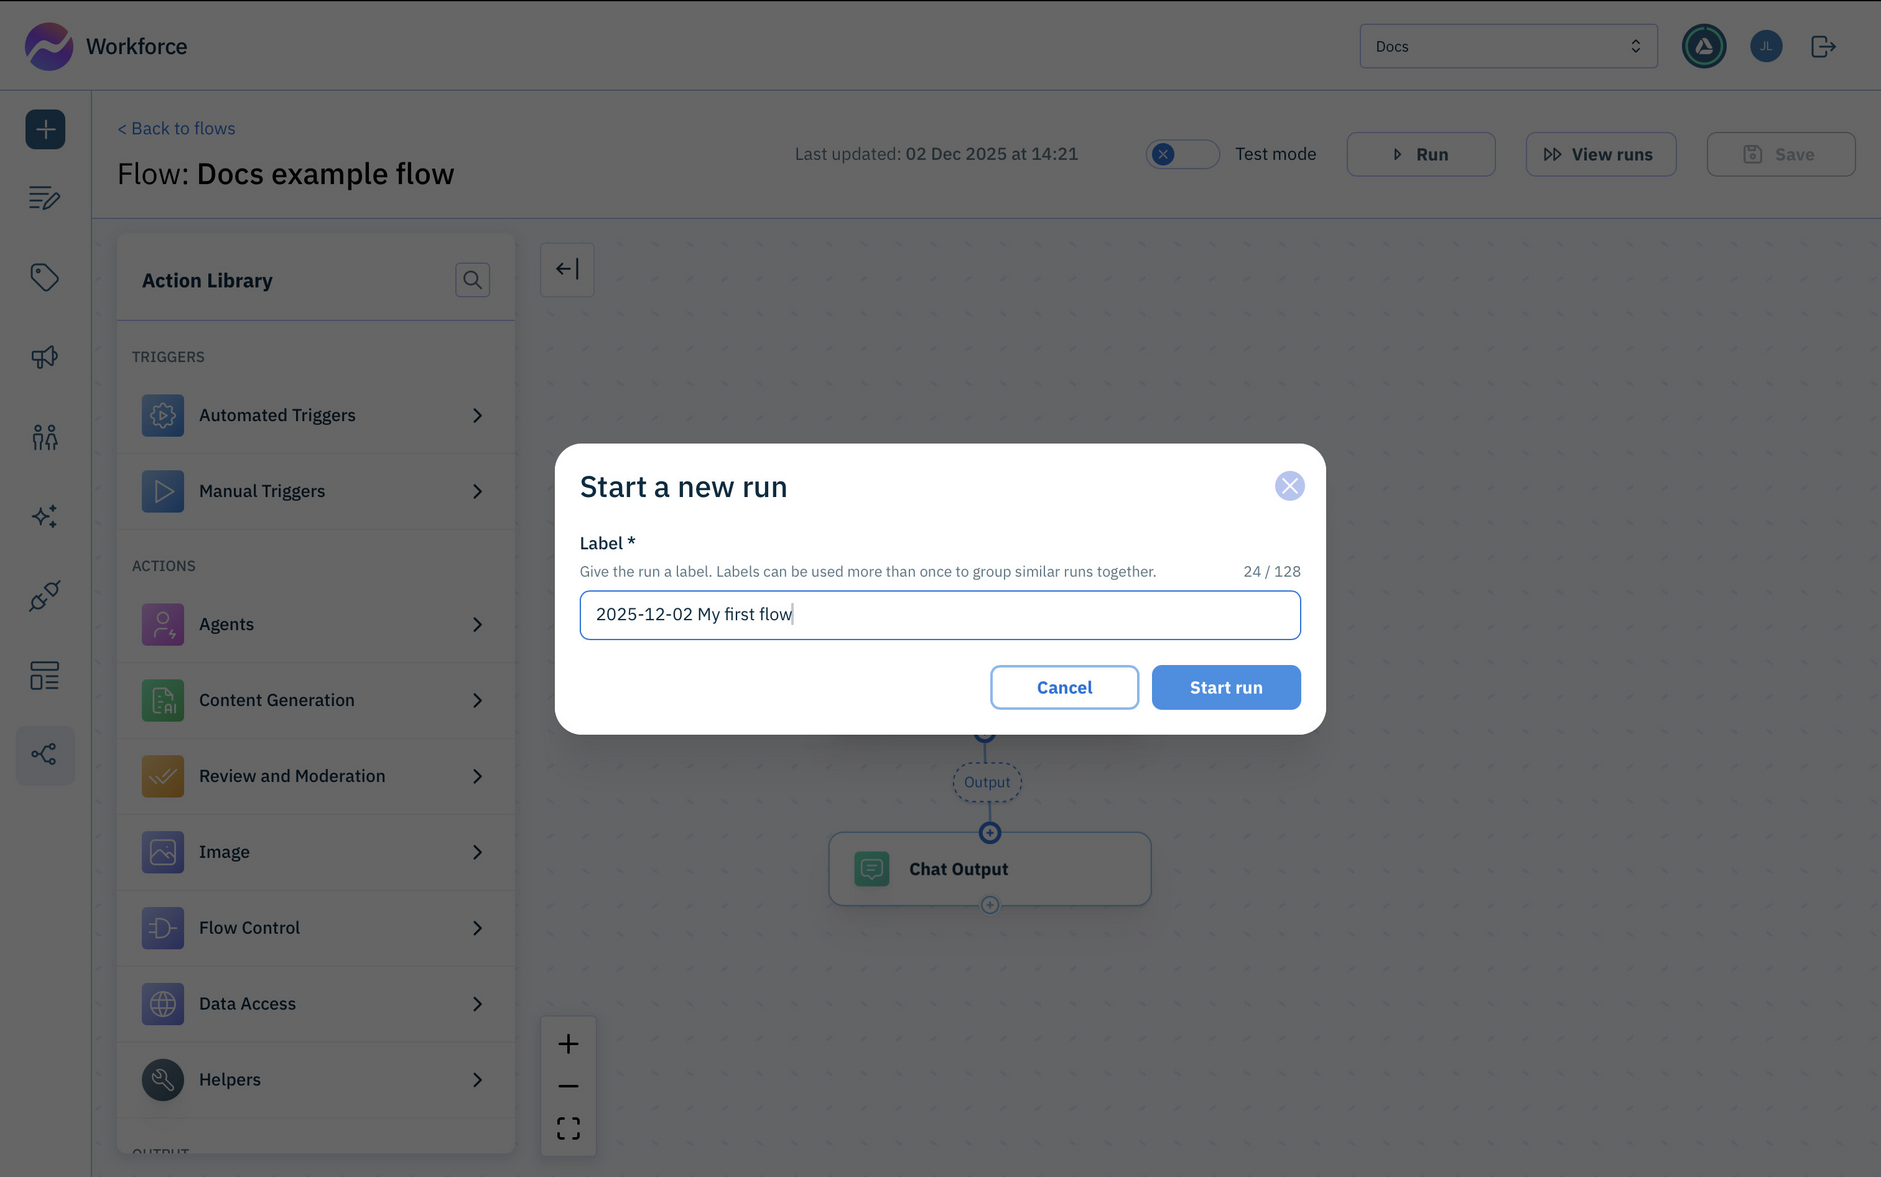Click the JL avatar circle

point(1766,45)
